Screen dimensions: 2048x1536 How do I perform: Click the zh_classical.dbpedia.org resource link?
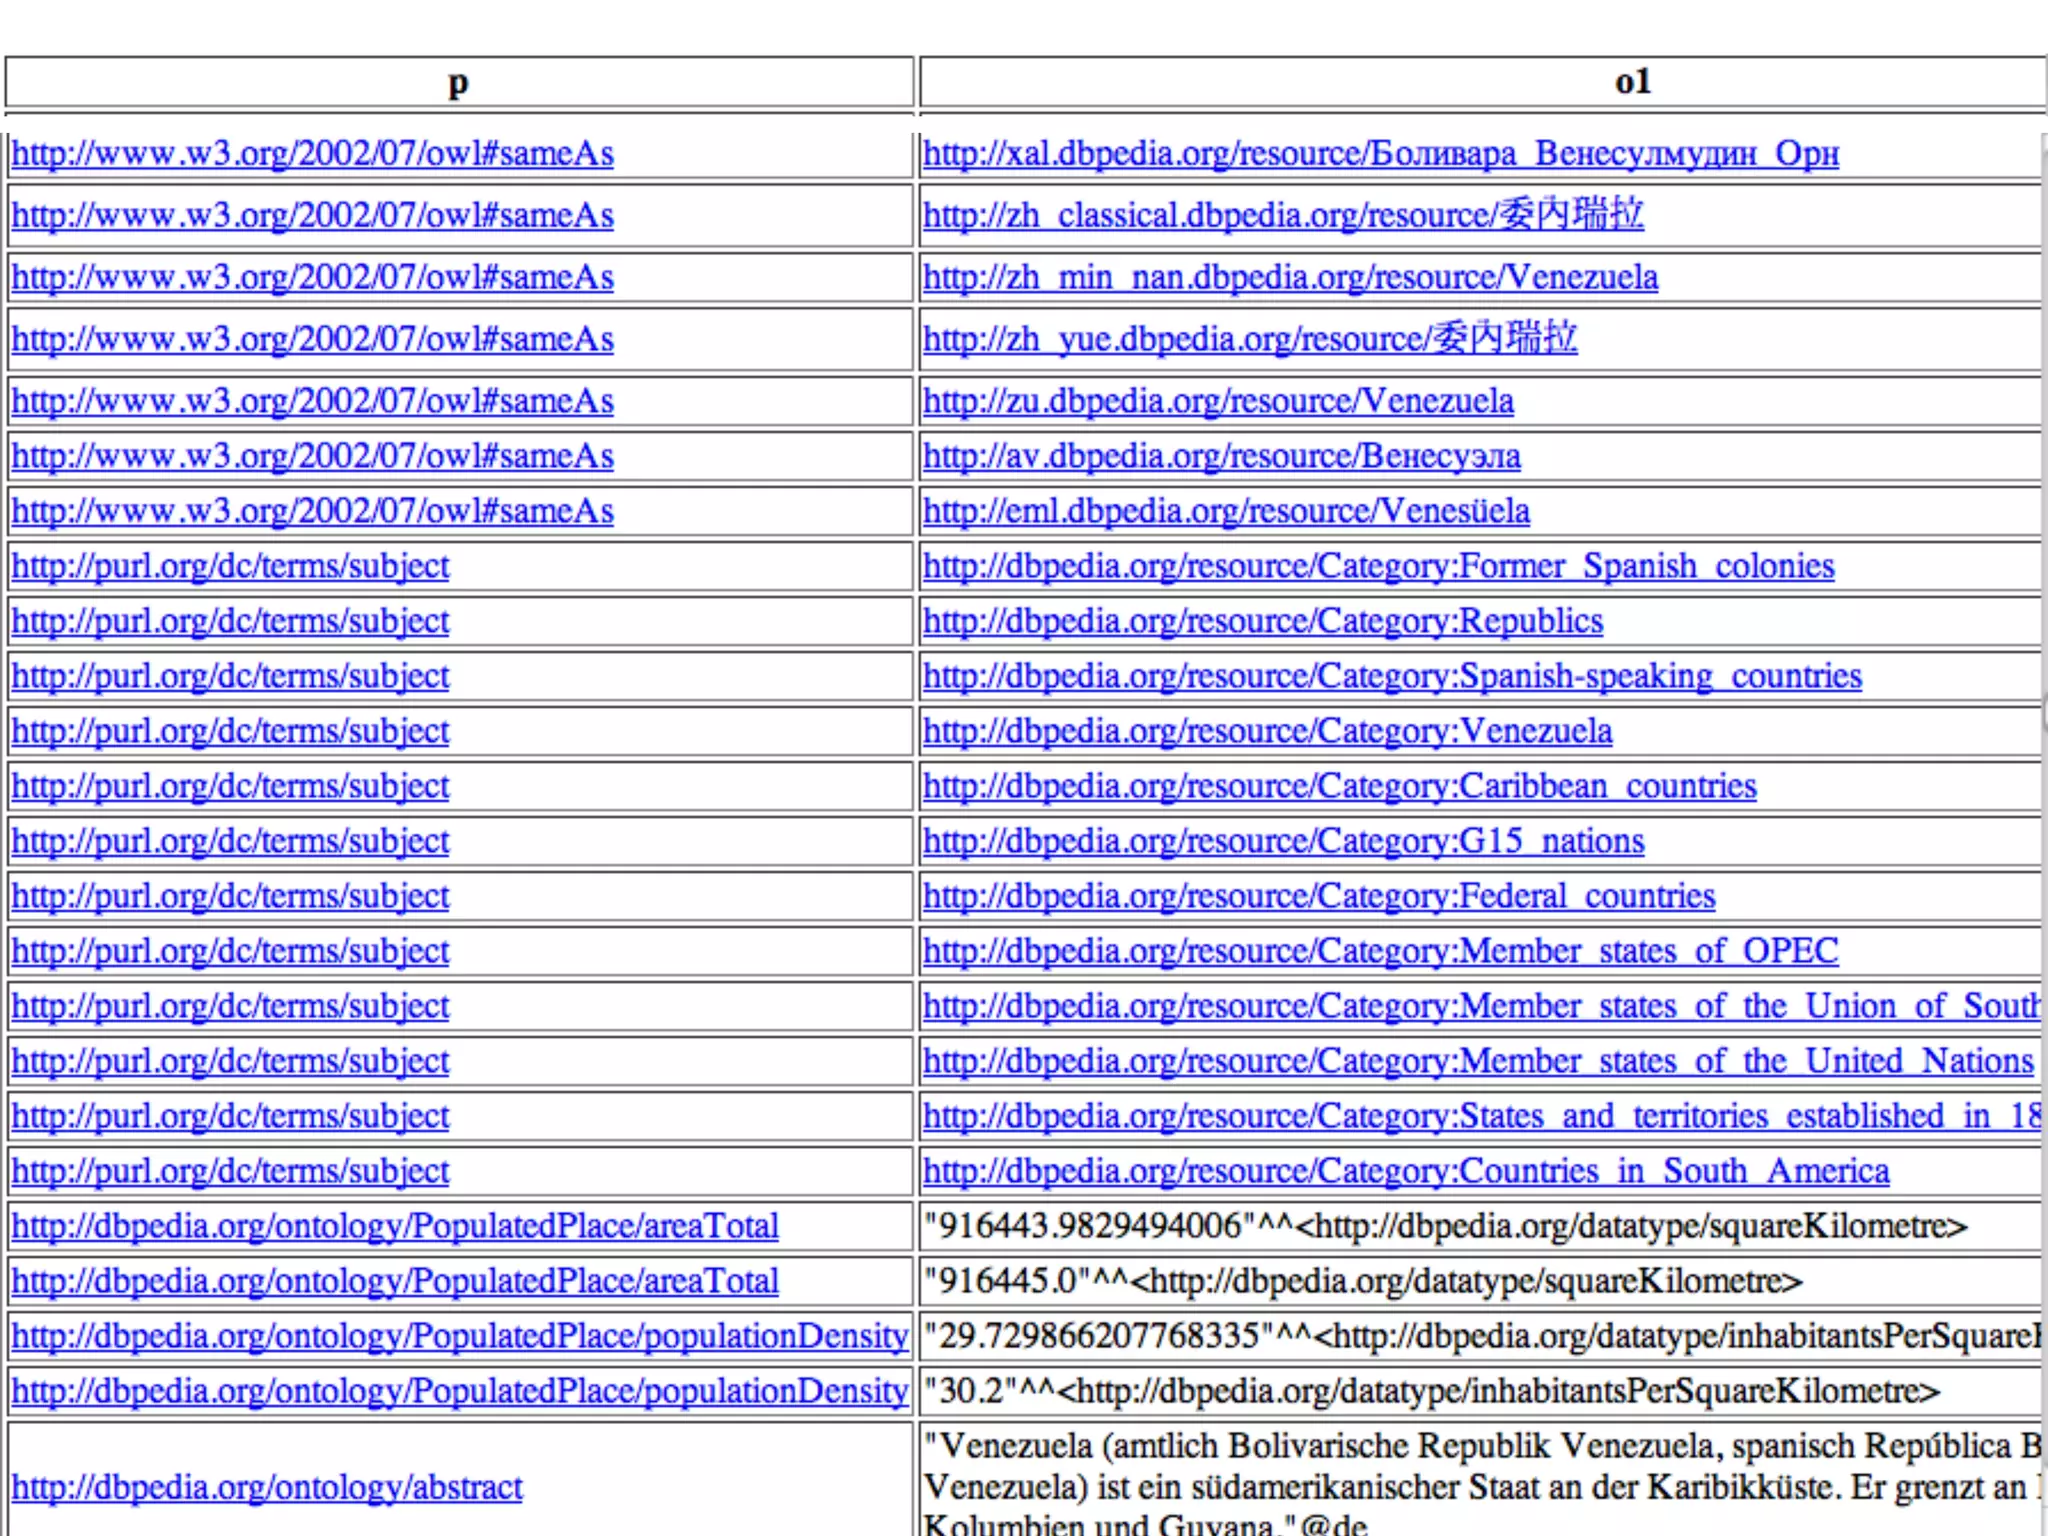(x=1282, y=216)
